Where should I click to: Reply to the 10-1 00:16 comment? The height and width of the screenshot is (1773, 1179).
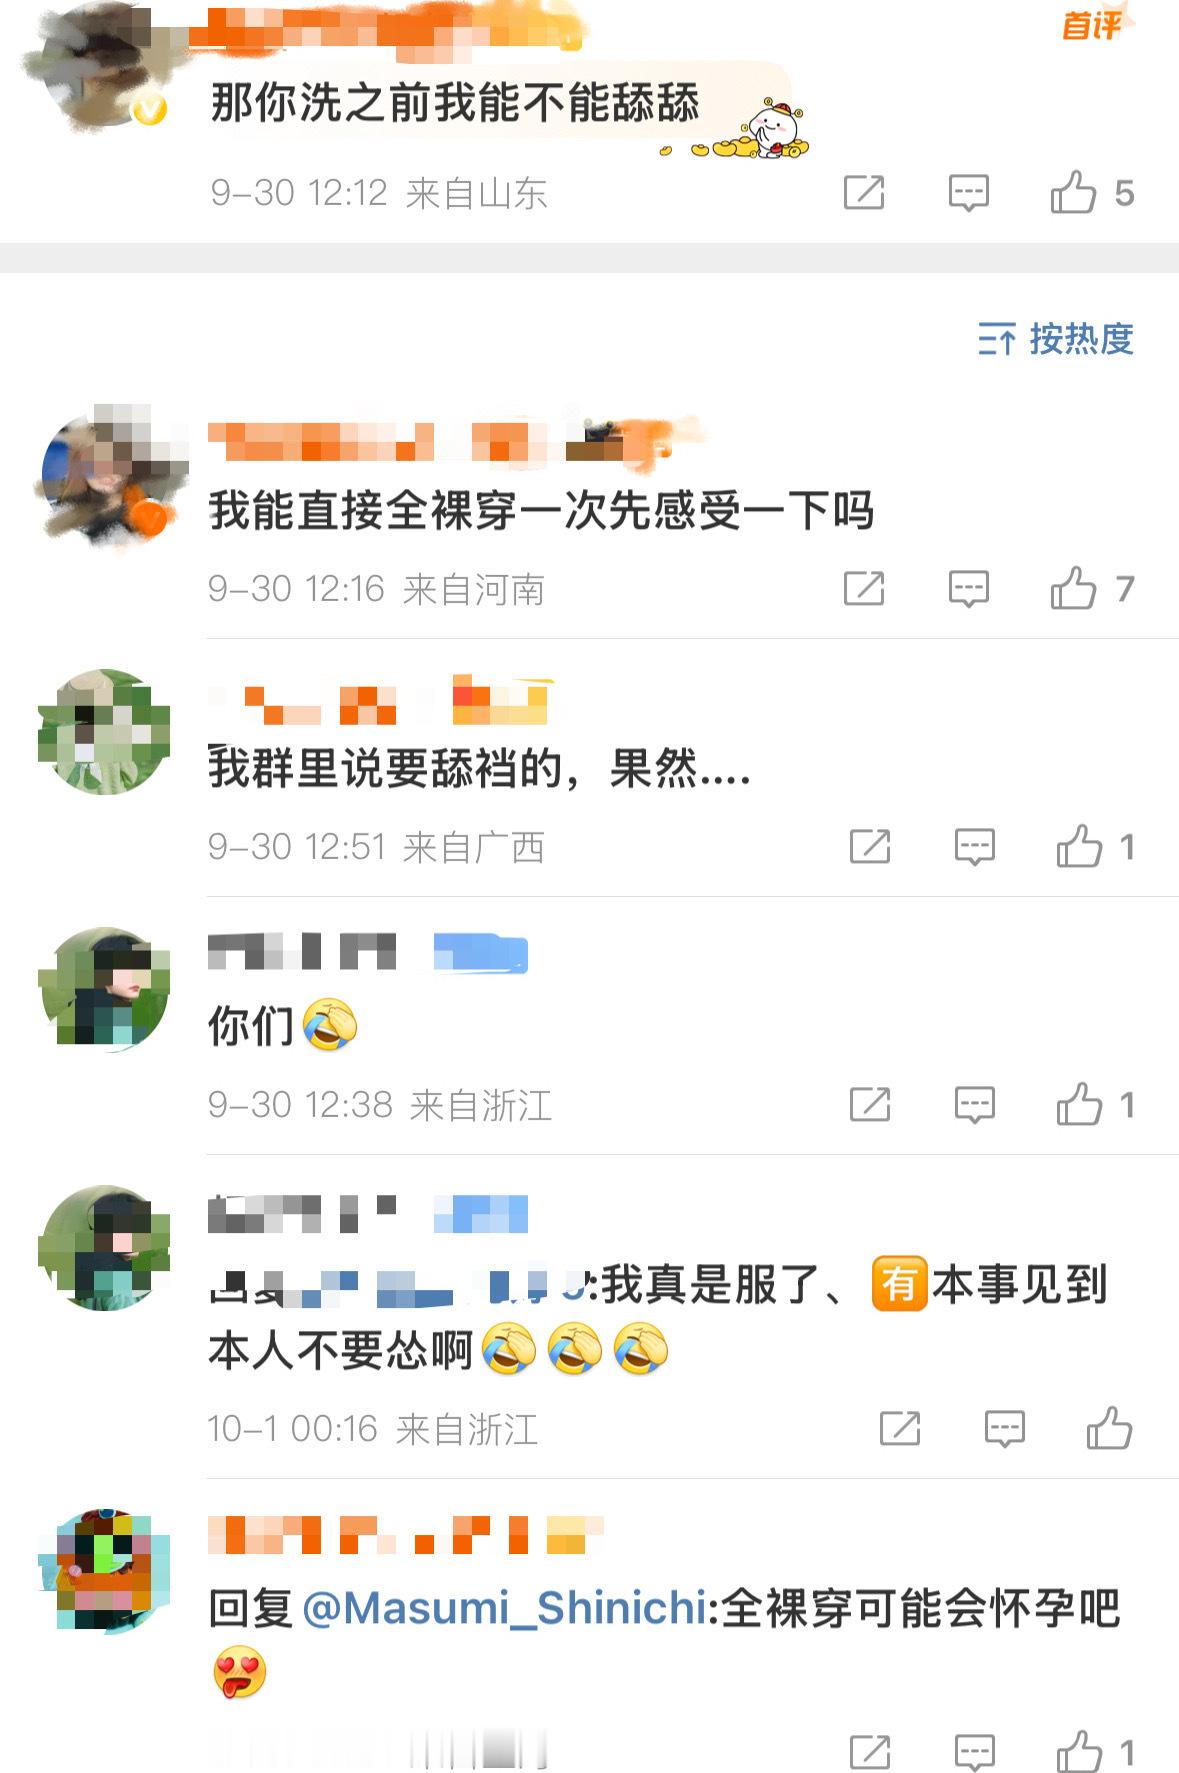coord(1004,1429)
